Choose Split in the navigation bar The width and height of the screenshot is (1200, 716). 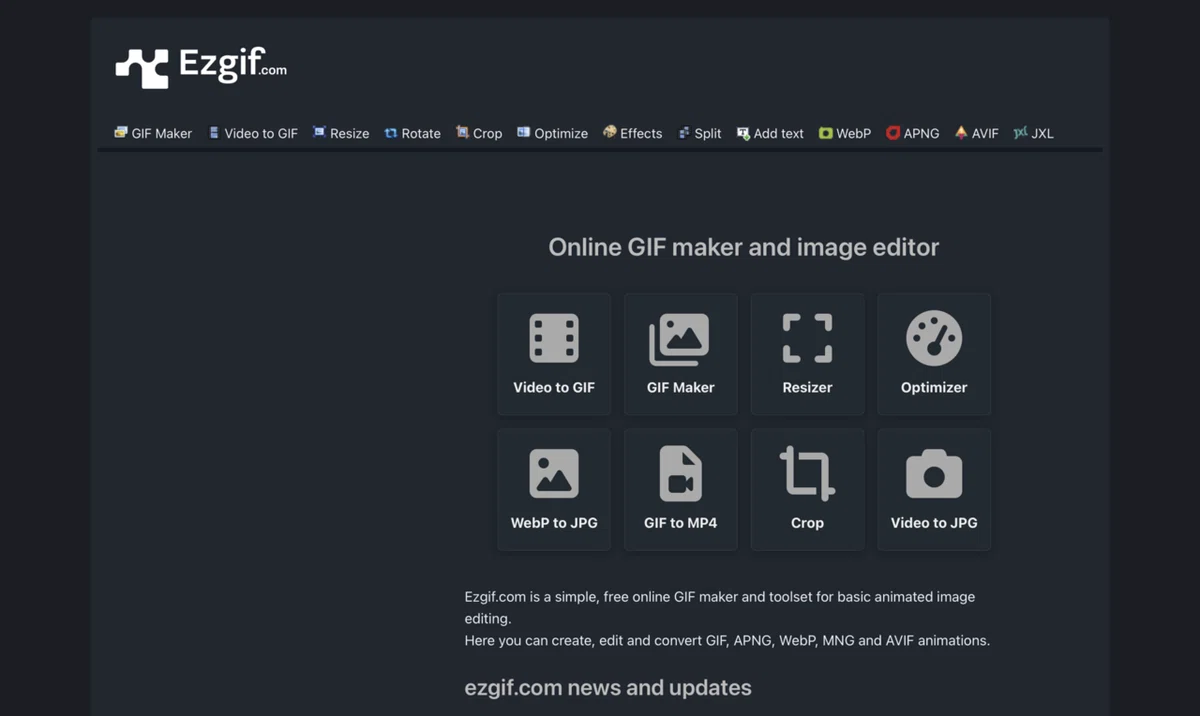(x=699, y=133)
